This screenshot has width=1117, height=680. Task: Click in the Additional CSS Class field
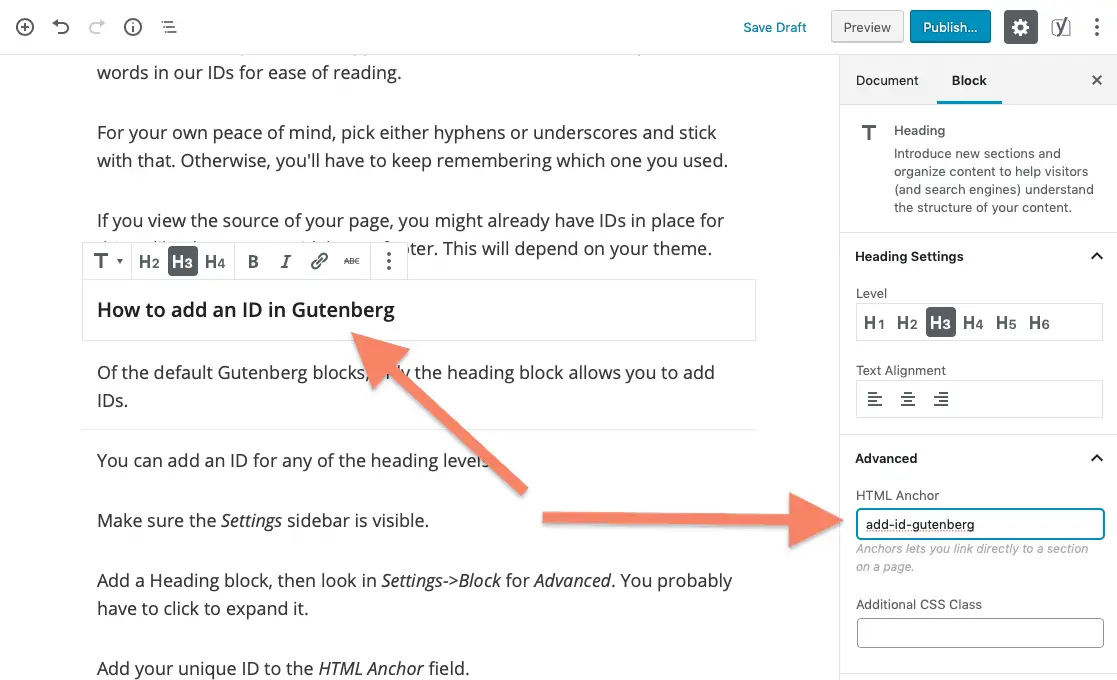click(980, 632)
